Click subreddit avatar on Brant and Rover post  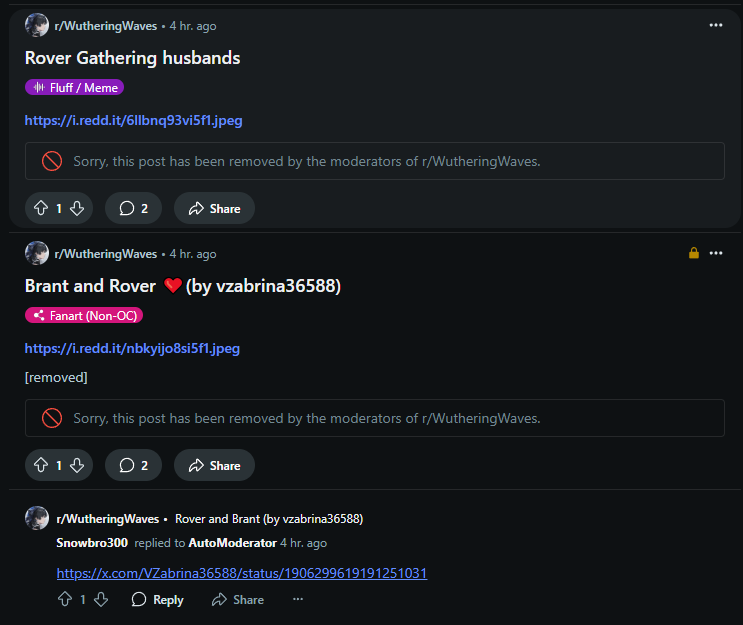[36, 253]
